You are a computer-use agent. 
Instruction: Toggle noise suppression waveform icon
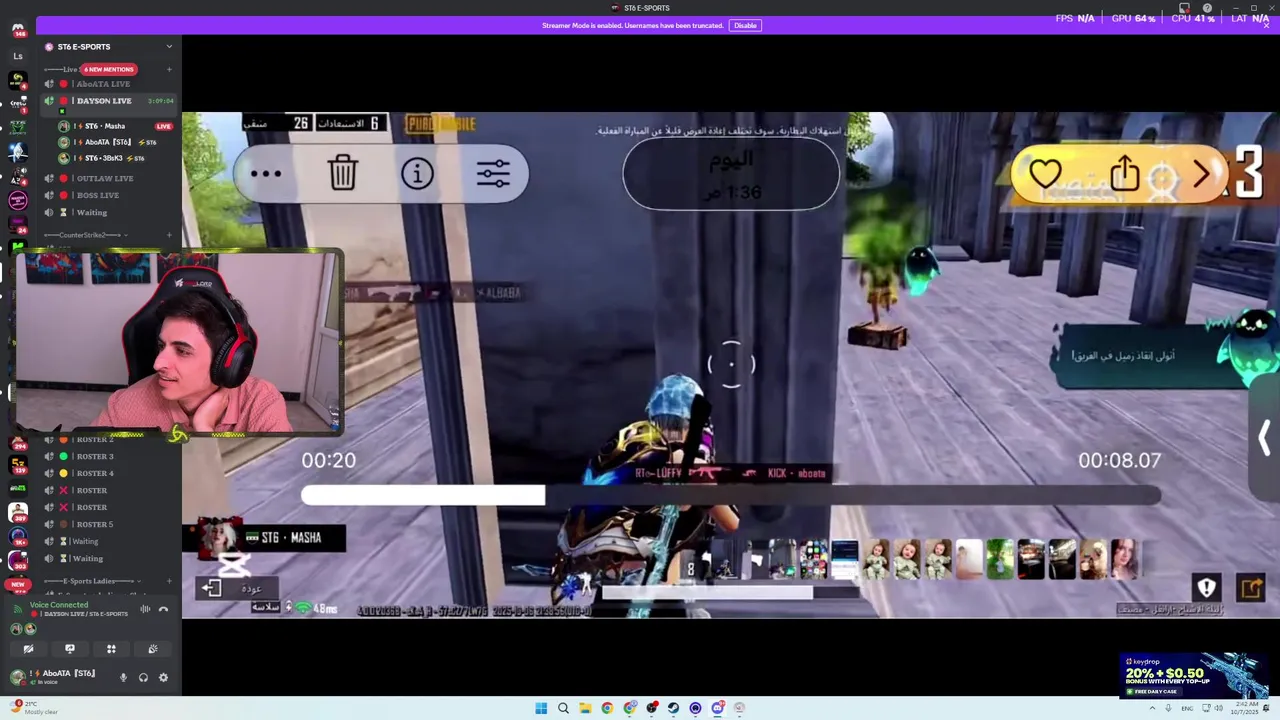point(145,609)
